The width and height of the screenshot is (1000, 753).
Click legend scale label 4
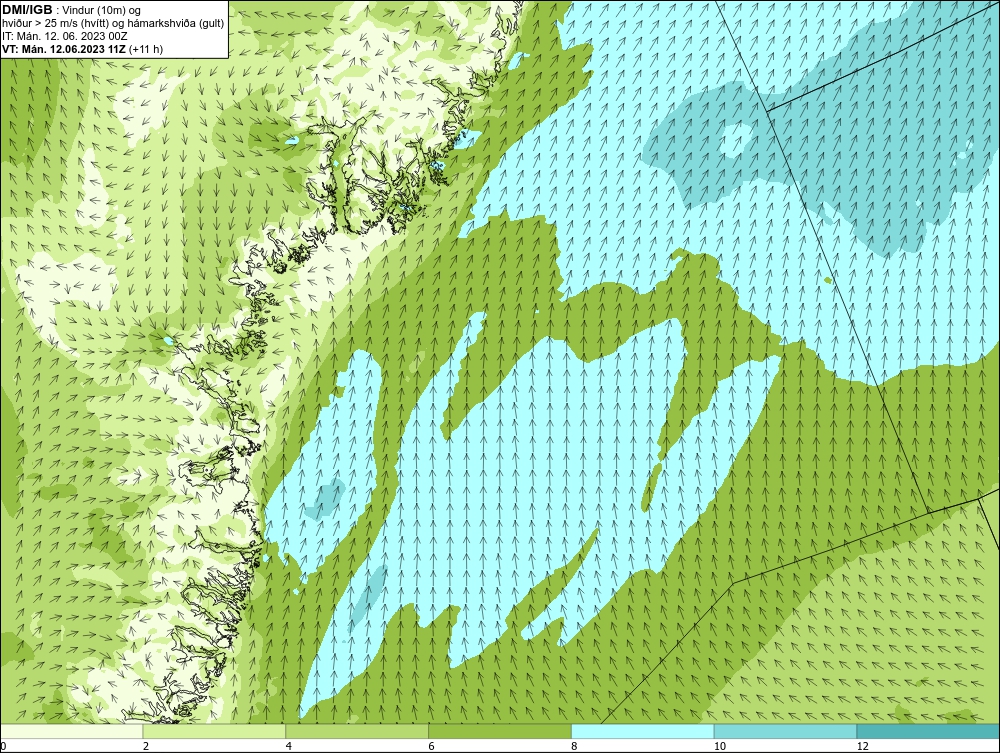pyautogui.click(x=289, y=746)
